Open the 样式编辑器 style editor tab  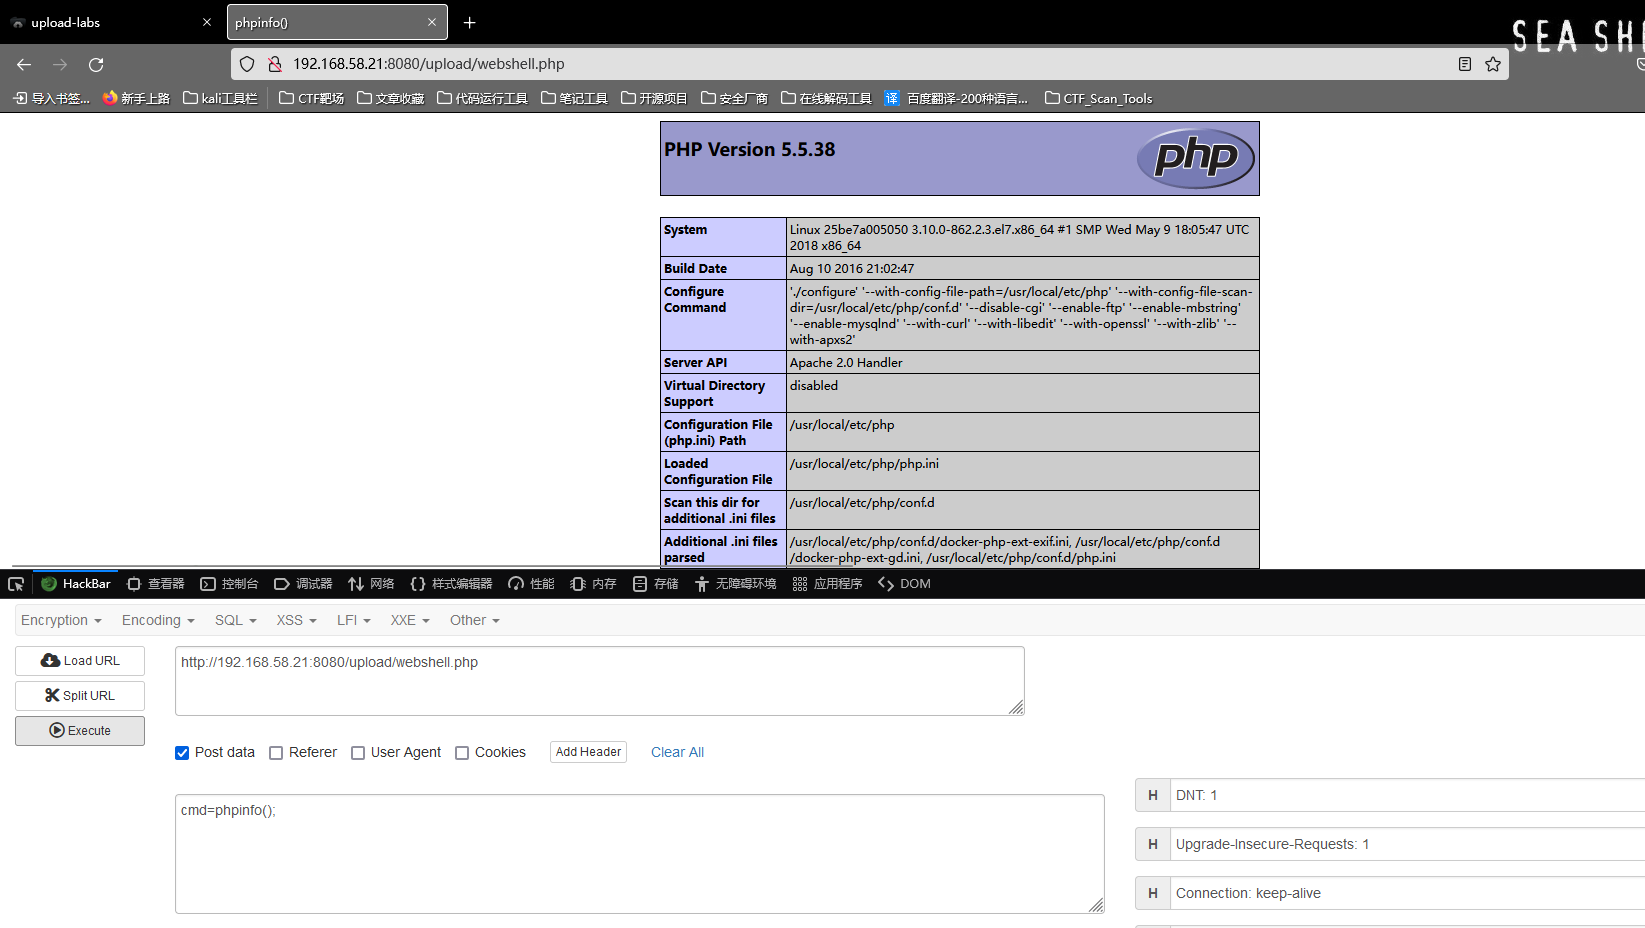451,584
